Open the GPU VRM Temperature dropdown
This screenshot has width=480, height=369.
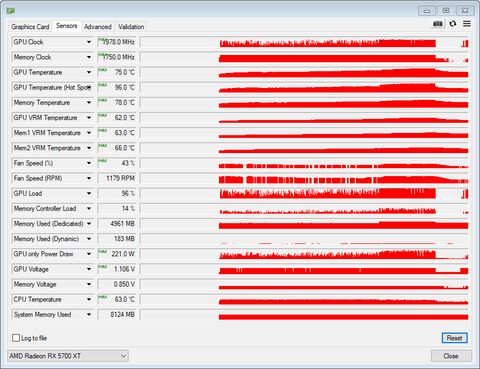[x=89, y=118]
